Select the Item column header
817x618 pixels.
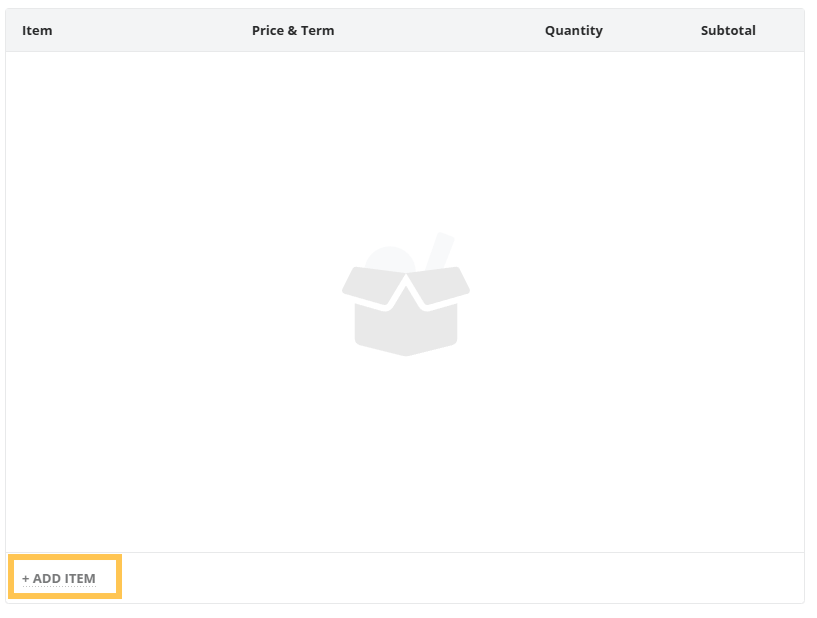pyautogui.click(x=37, y=30)
